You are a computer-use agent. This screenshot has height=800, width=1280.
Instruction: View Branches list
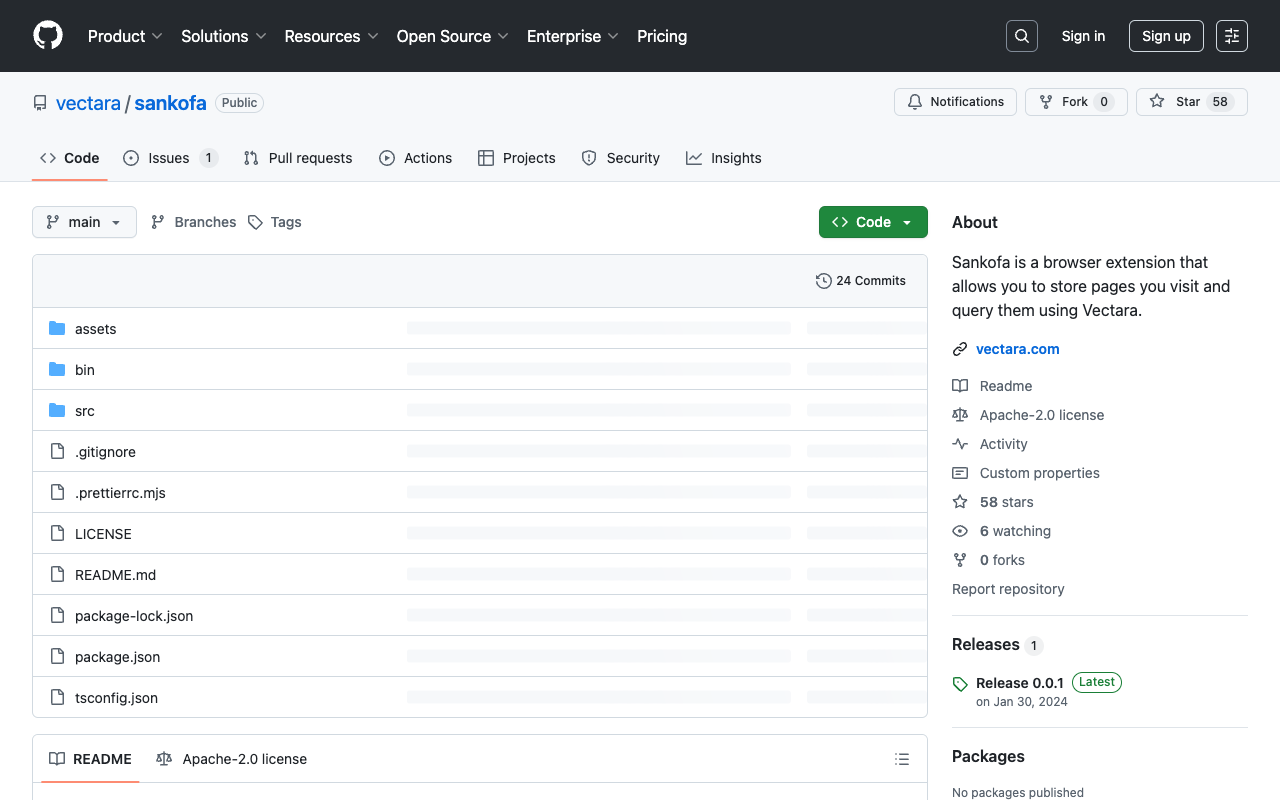[194, 222]
